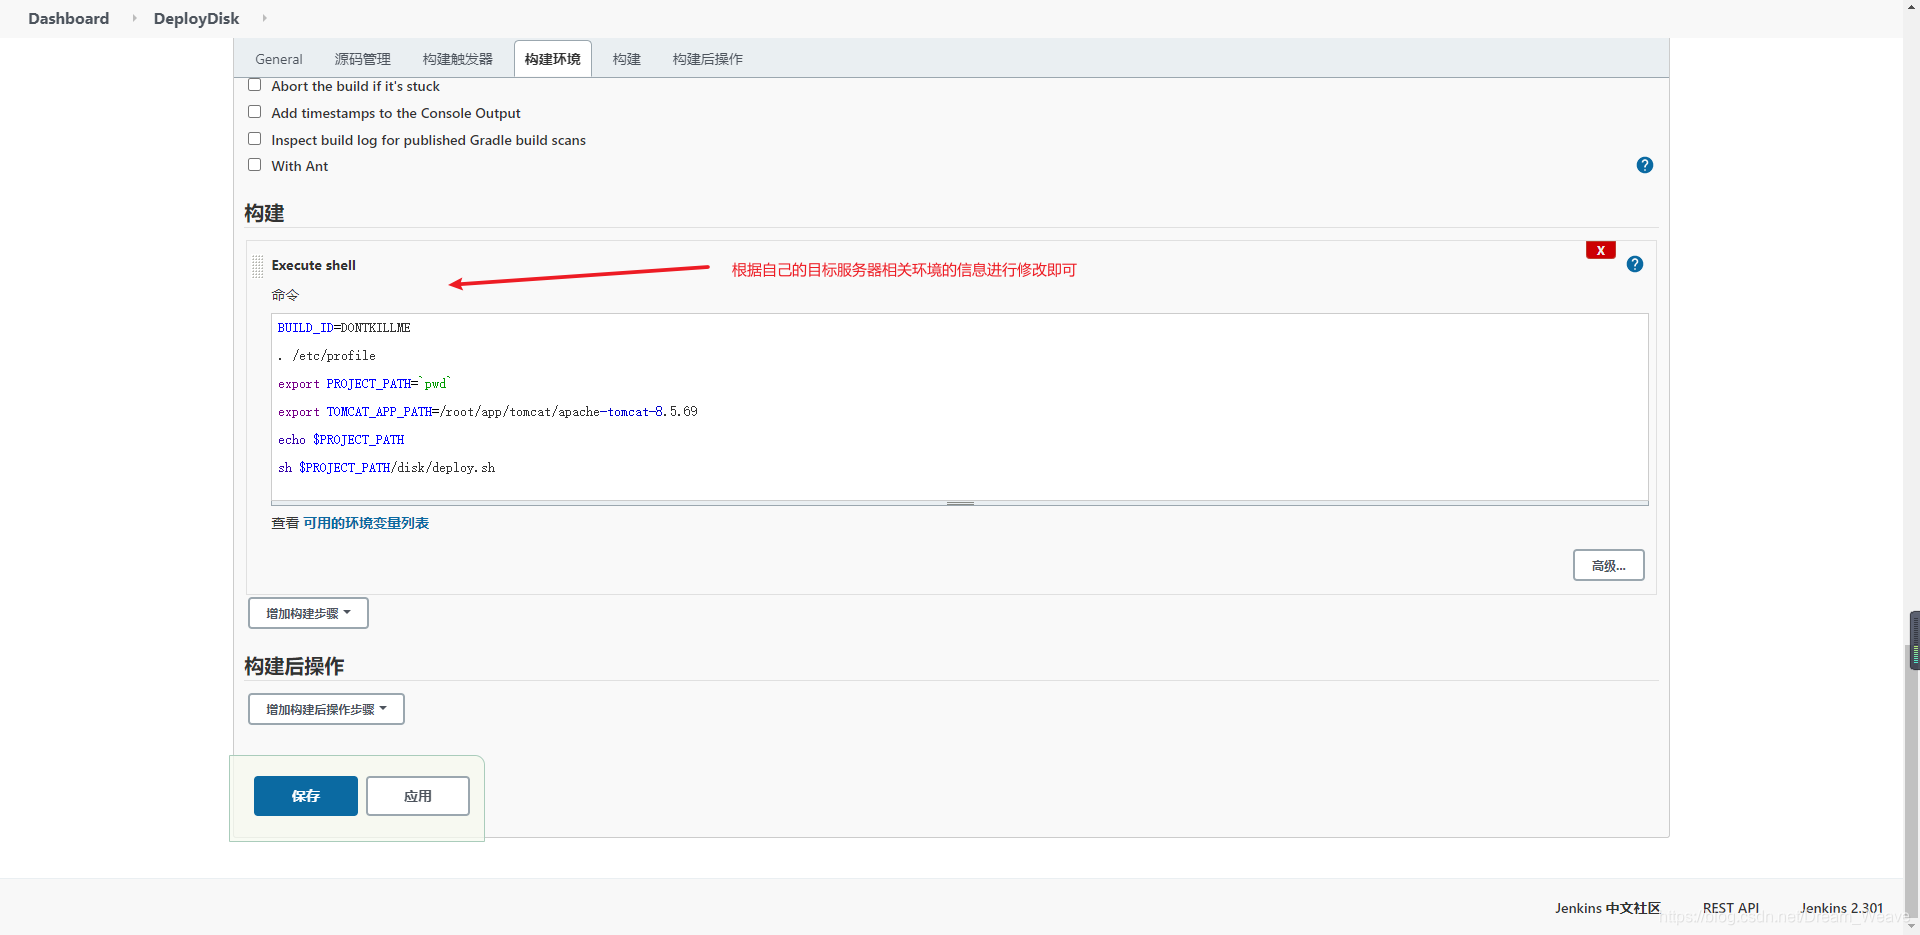Toggle the With Ant checkbox

click(x=254, y=165)
